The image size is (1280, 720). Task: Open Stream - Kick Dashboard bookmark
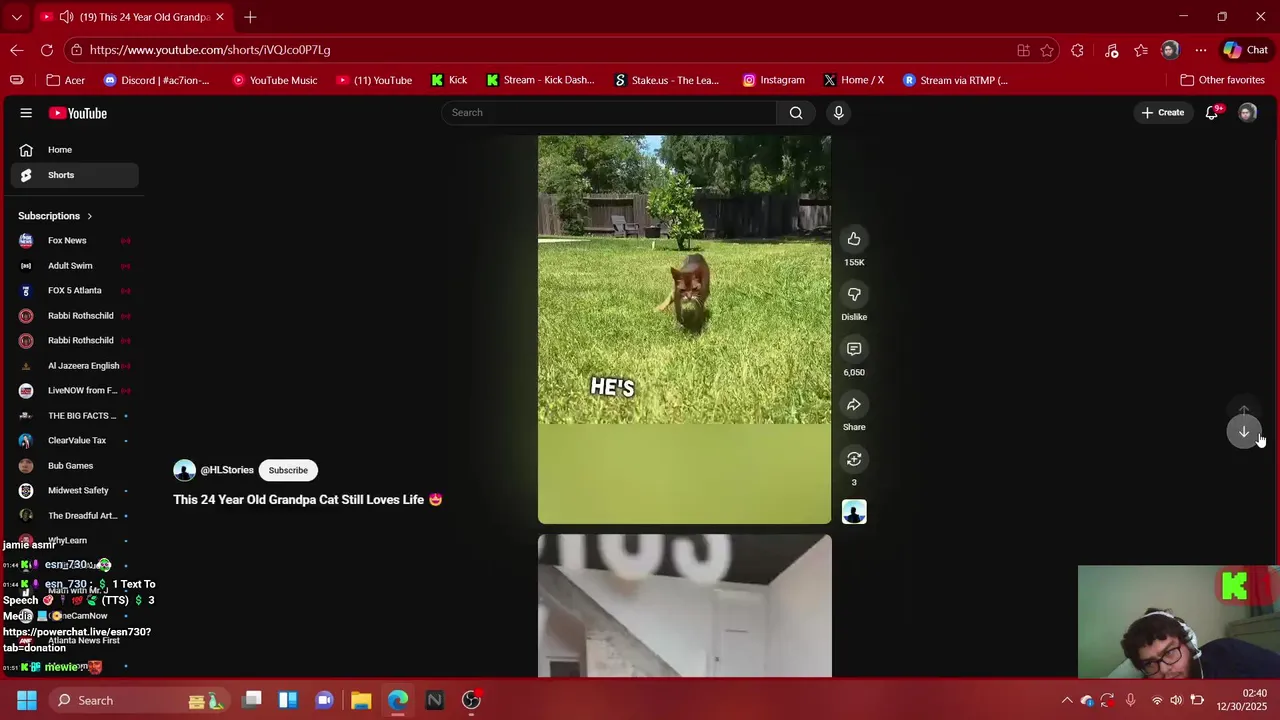point(540,80)
